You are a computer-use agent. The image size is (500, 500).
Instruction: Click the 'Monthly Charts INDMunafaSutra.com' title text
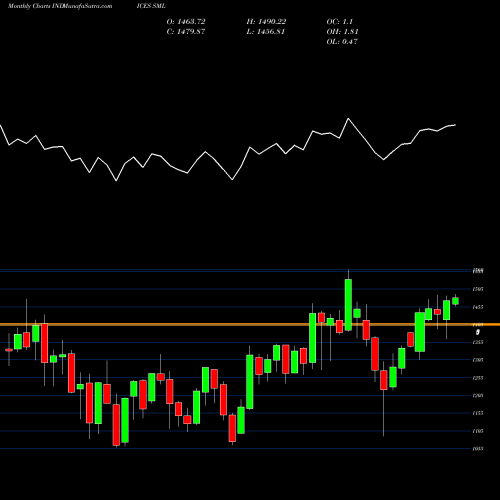coord(60,6)
